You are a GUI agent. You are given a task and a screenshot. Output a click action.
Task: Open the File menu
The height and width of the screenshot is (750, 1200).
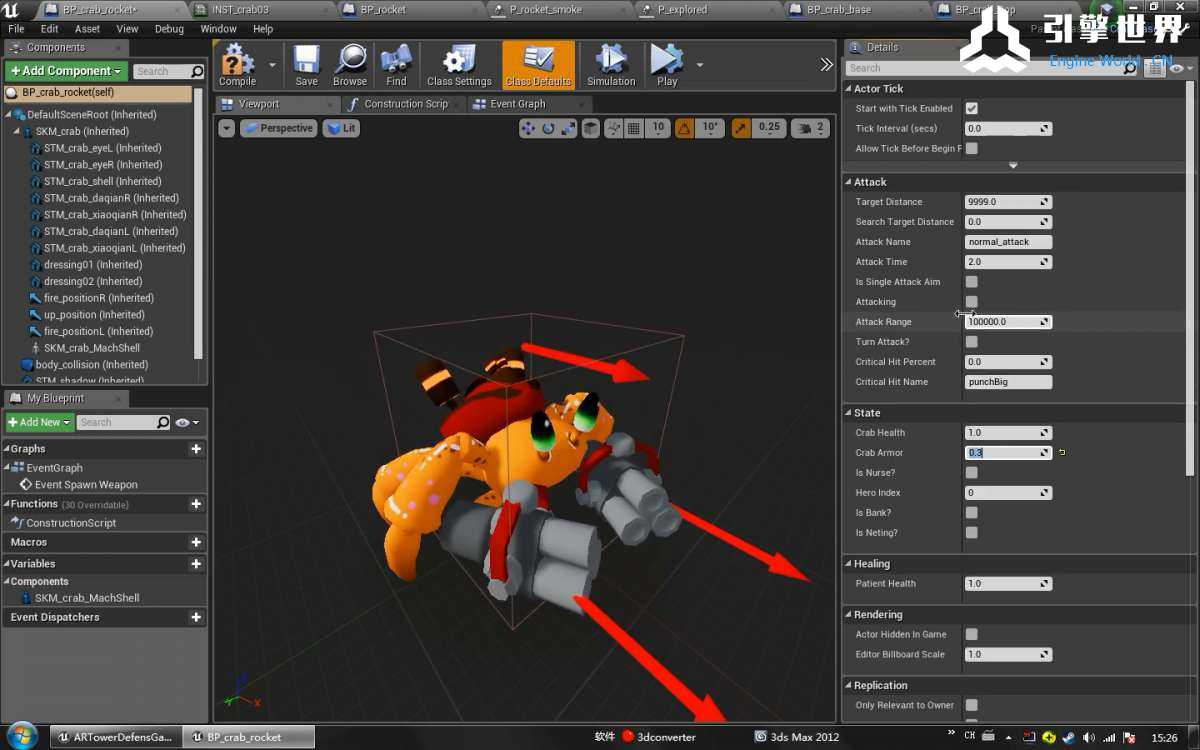click(16, 29)
